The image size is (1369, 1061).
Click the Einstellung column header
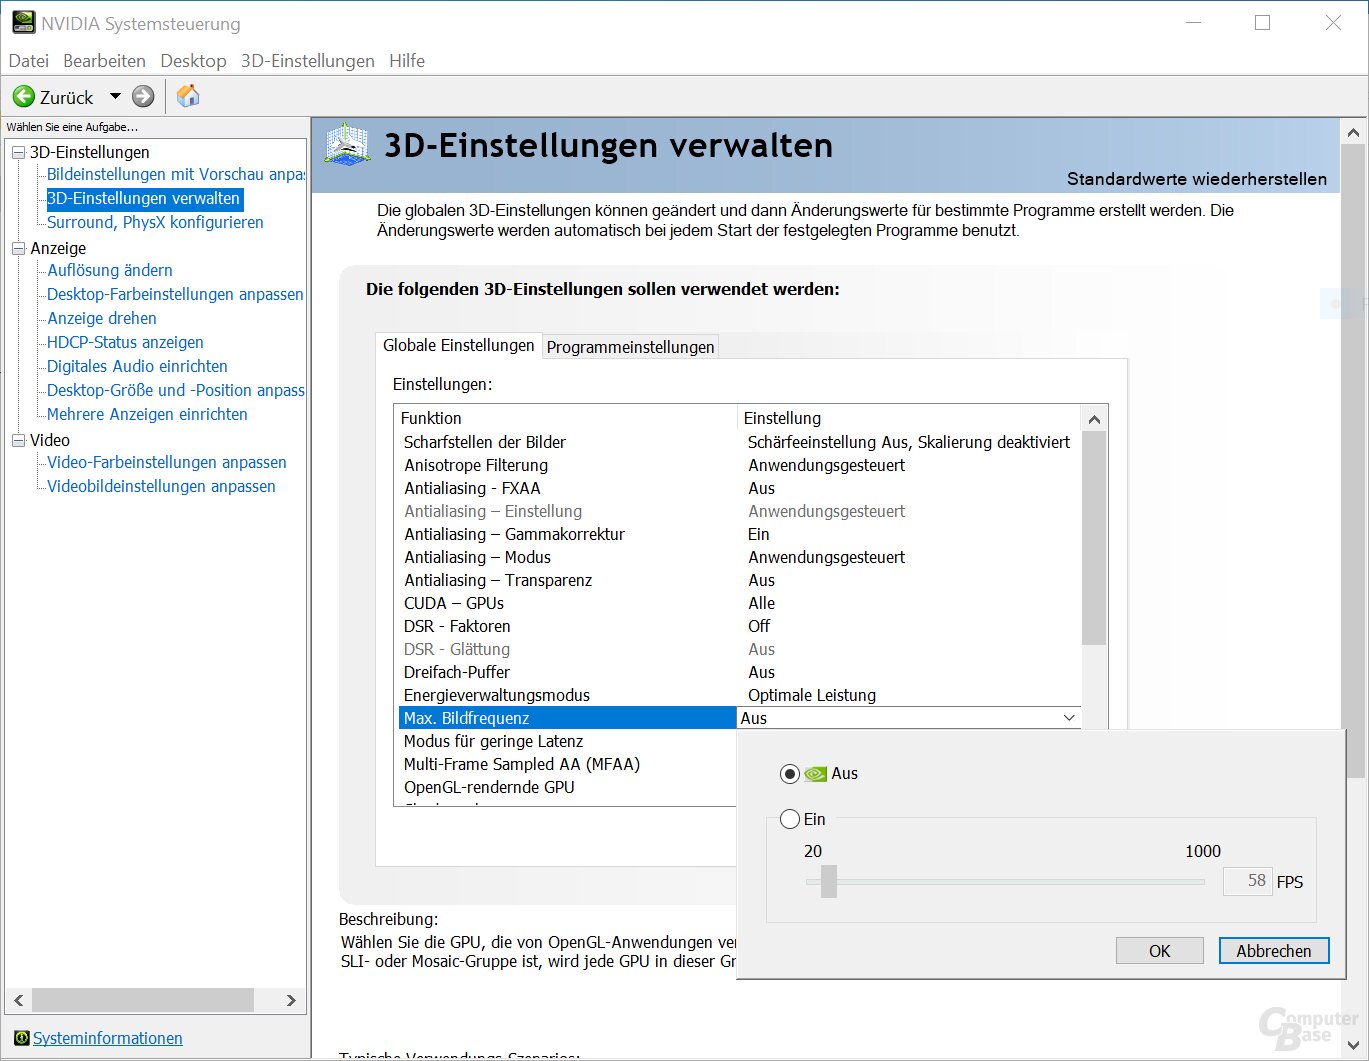910,418
